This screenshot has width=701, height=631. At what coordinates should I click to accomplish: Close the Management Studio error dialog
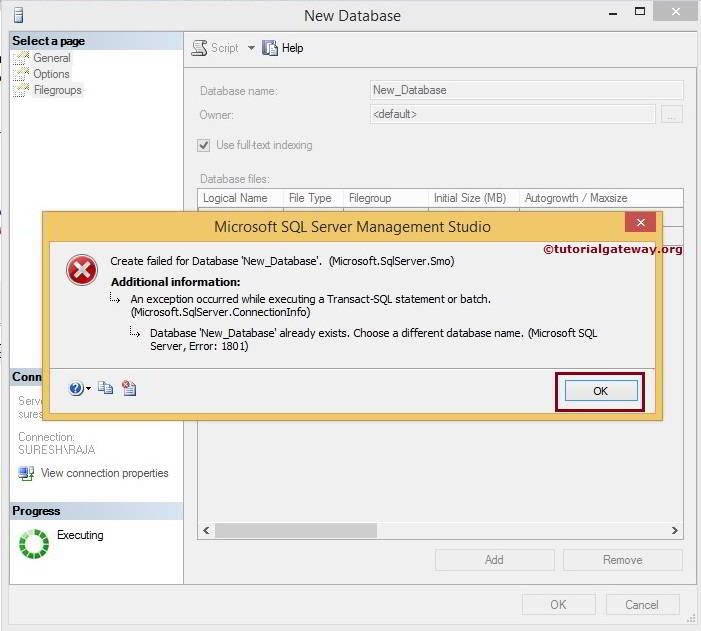pyautogui.click(x=640, y=222)
